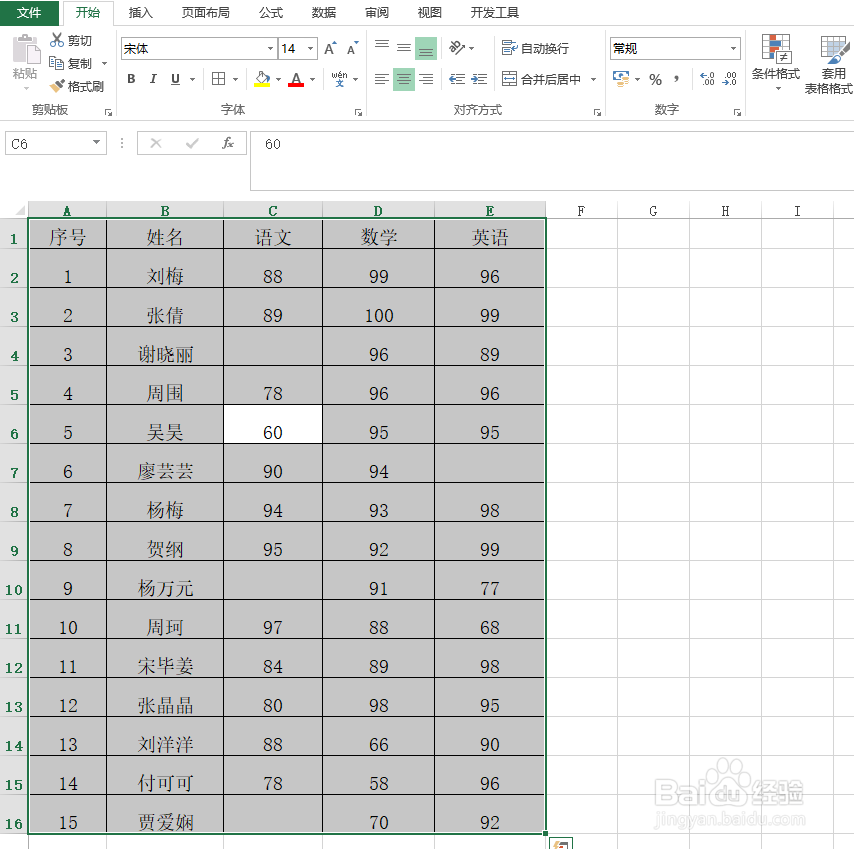Click the orientation angled text icon
The image size is (854, 849).
pos(456,48)
